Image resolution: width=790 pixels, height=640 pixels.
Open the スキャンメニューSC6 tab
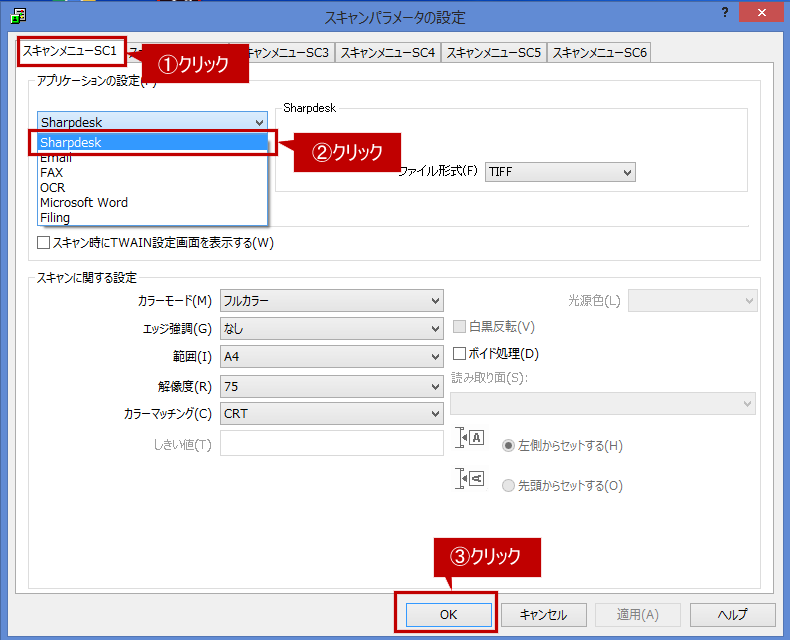pos(599,53)
